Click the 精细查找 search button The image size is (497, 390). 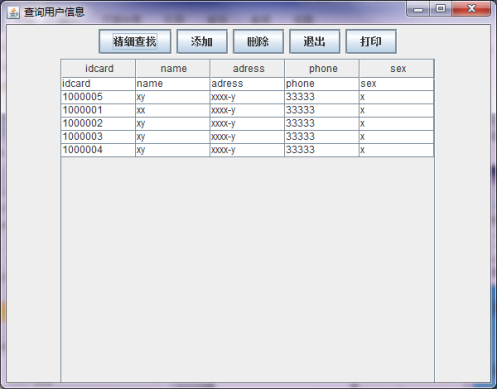pyautogui.click(x=135, y=42)
